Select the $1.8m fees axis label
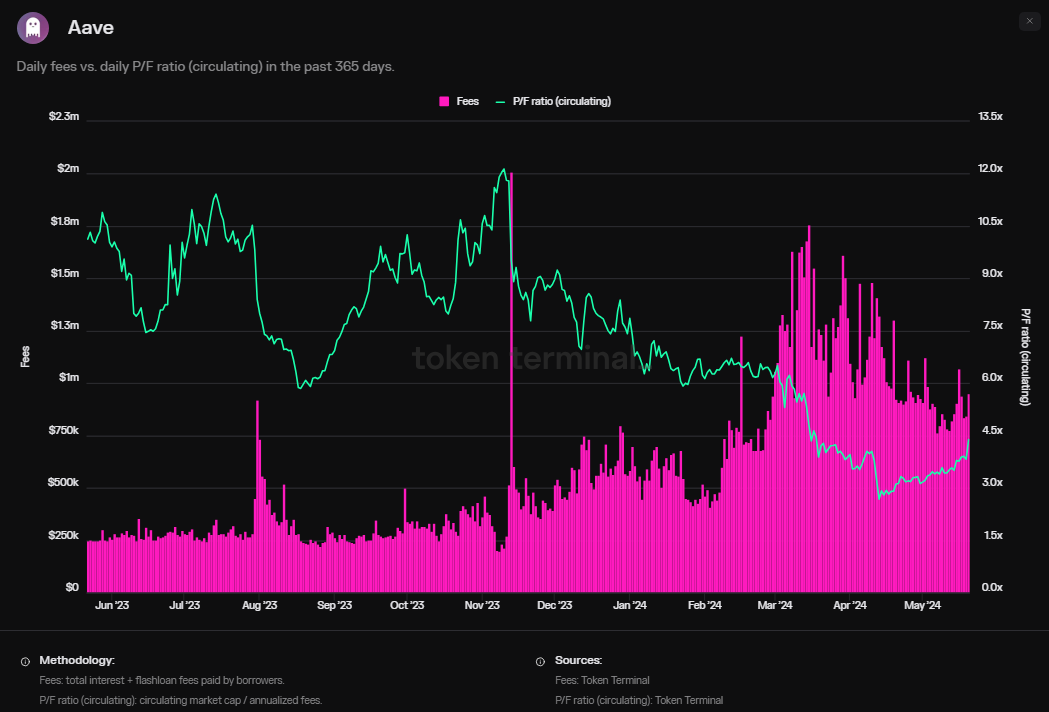1049x712 pixels. click(x=64, y=221)
